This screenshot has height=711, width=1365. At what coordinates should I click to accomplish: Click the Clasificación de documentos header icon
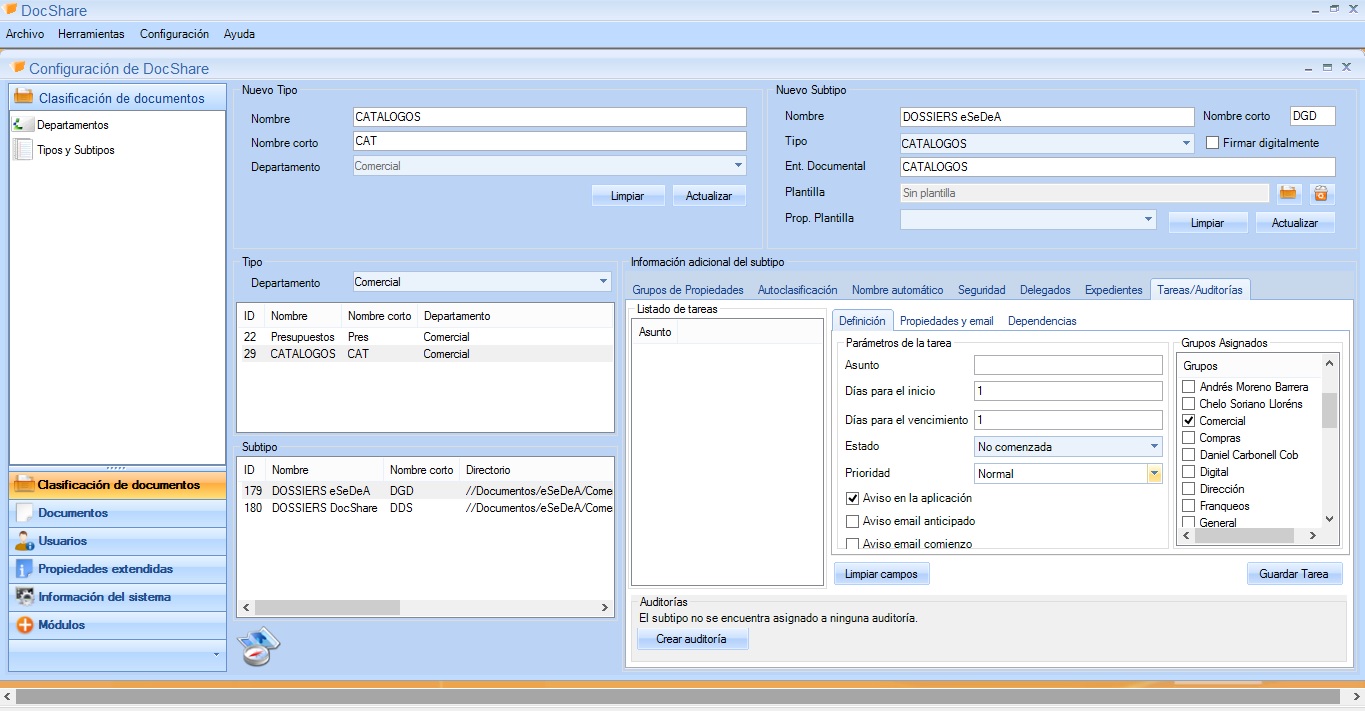[x=23, y=97]
